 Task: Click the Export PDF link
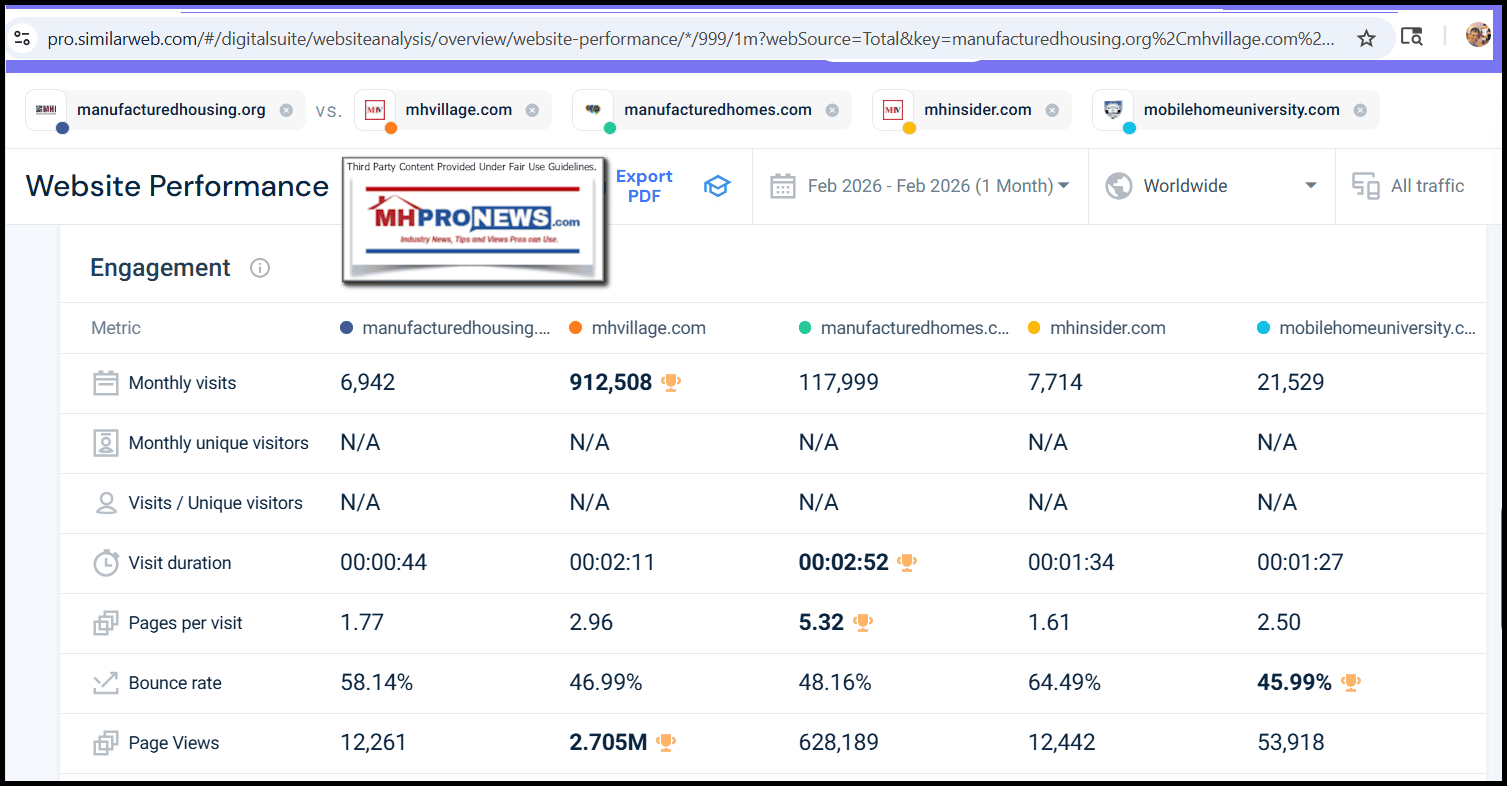(644, 186)
